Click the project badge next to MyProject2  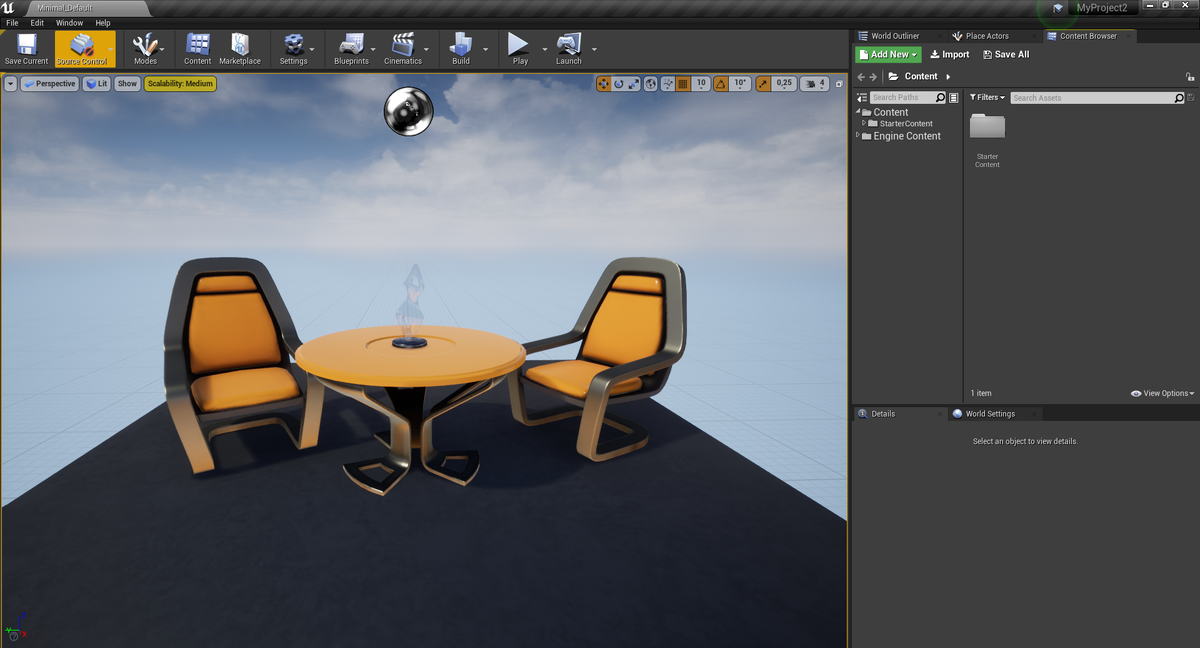click(x=1058, y=8)
